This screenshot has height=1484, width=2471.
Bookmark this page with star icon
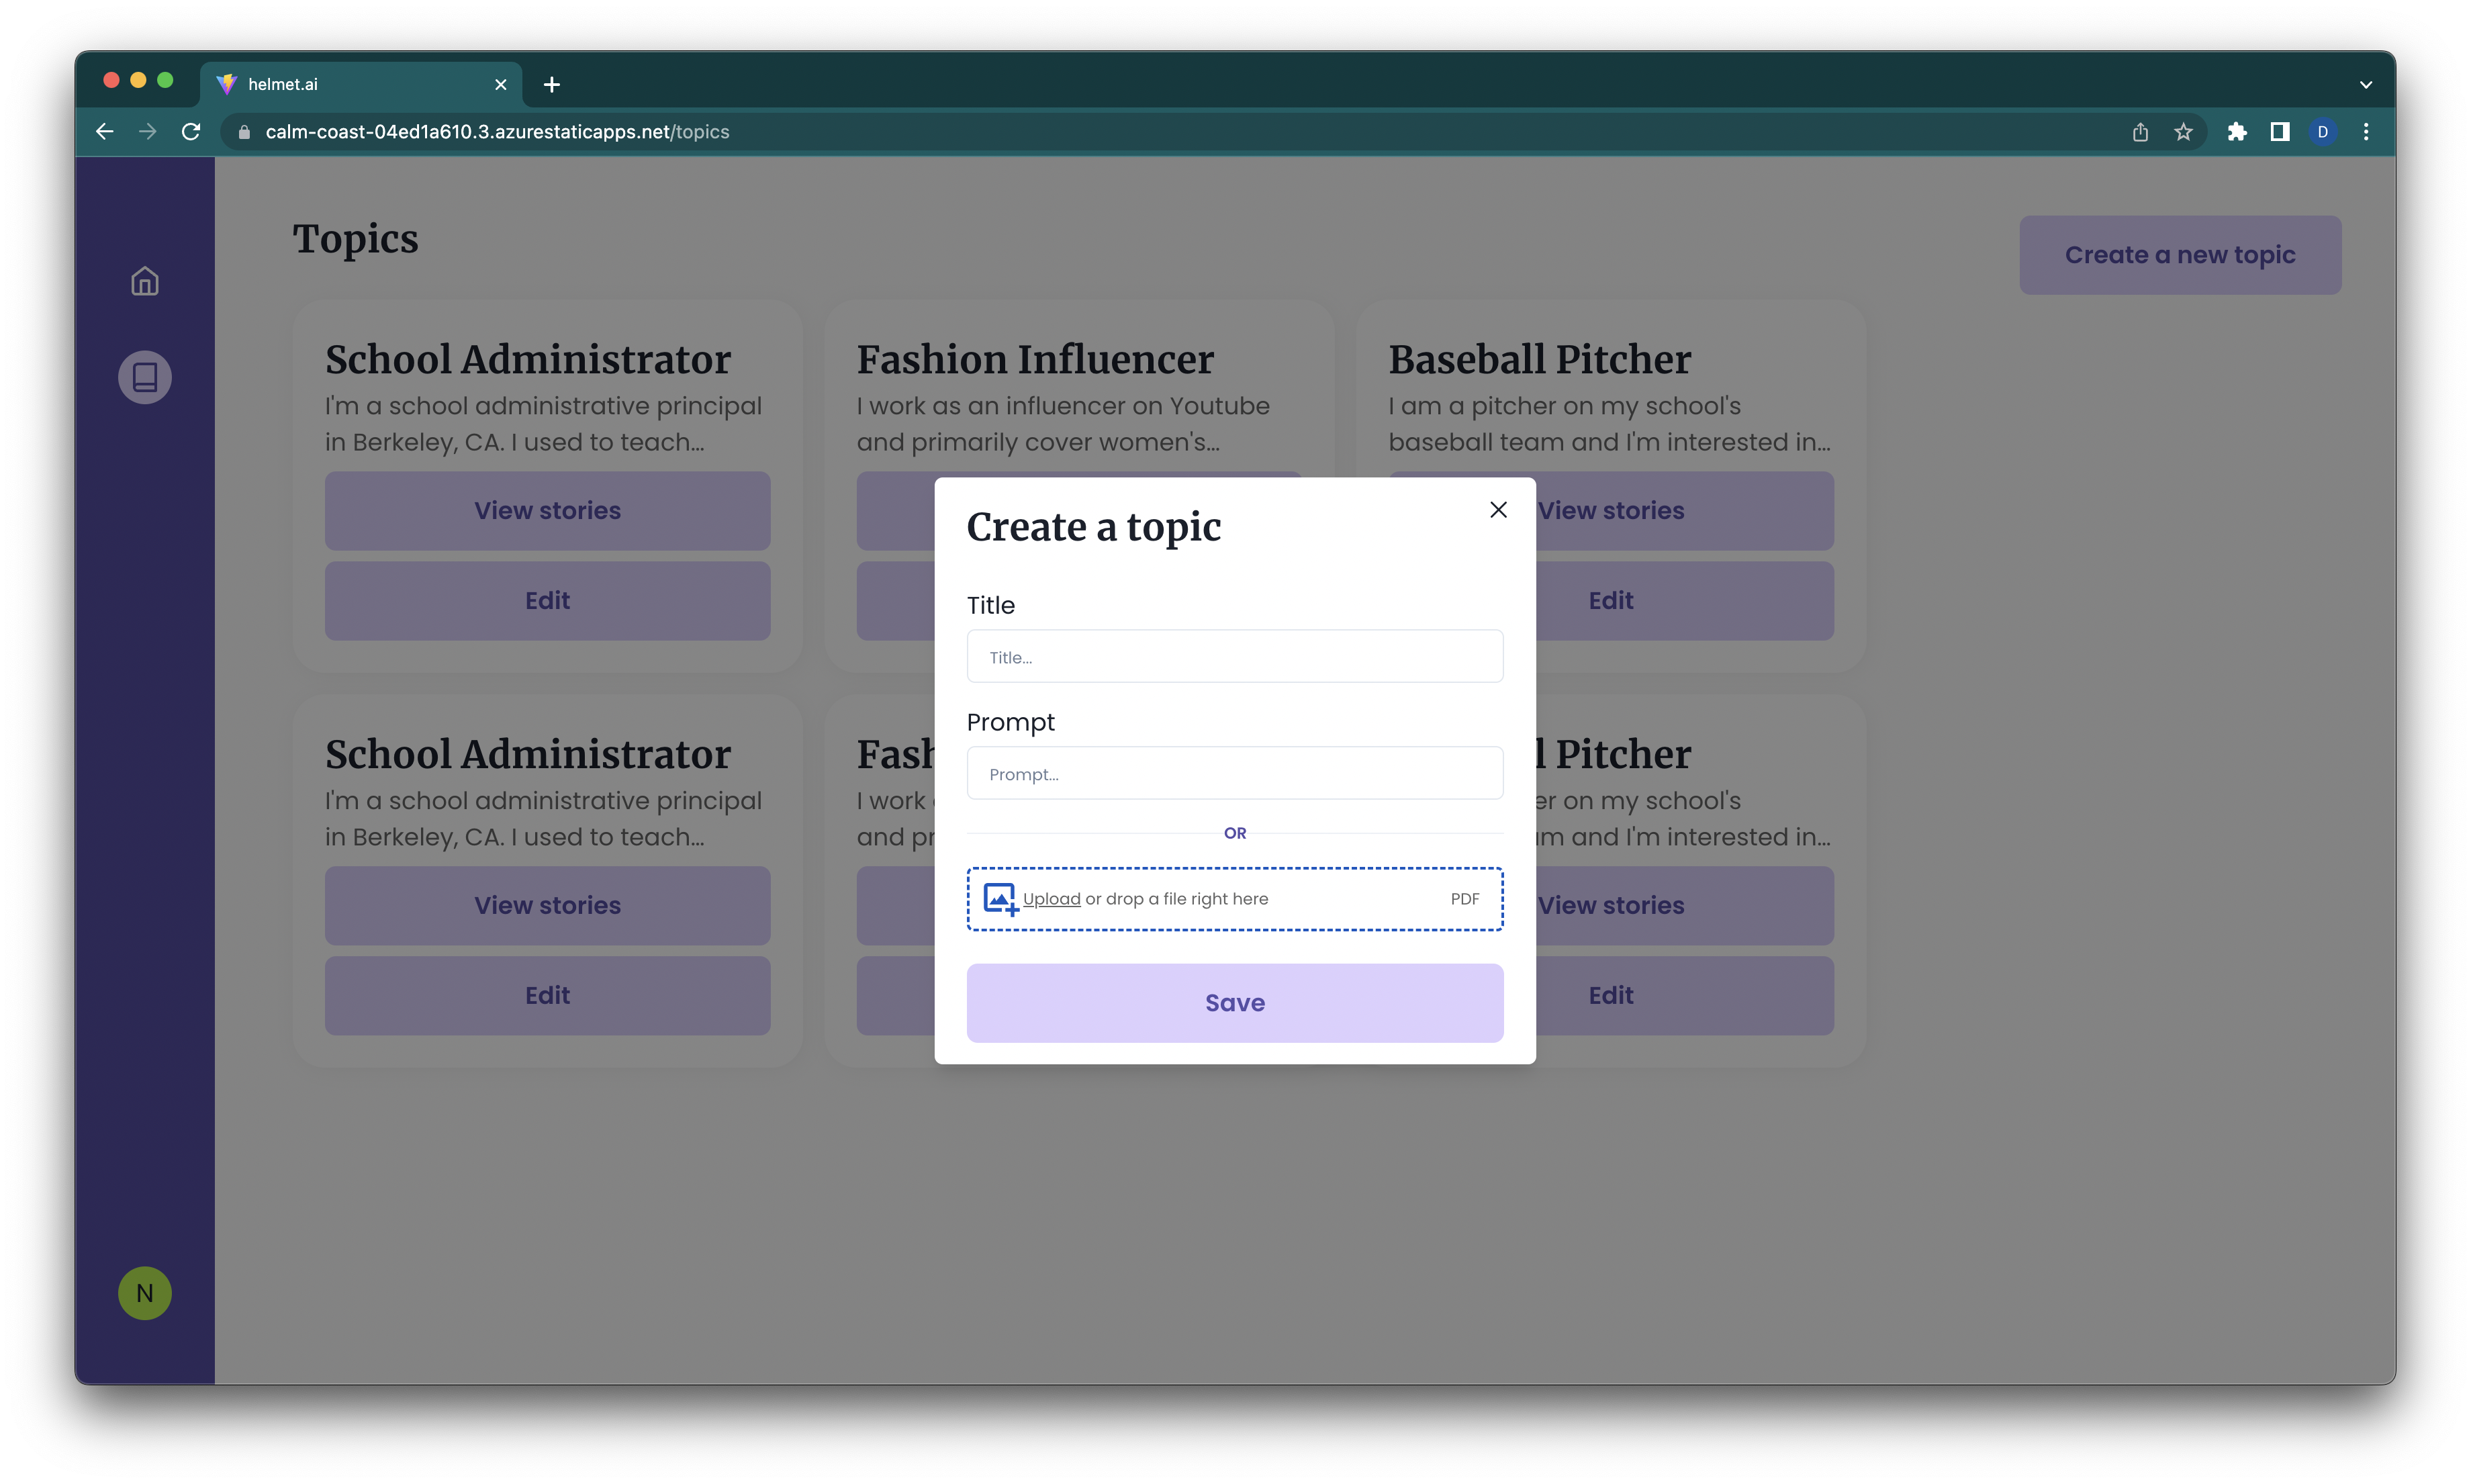(x=2183, y=132)
